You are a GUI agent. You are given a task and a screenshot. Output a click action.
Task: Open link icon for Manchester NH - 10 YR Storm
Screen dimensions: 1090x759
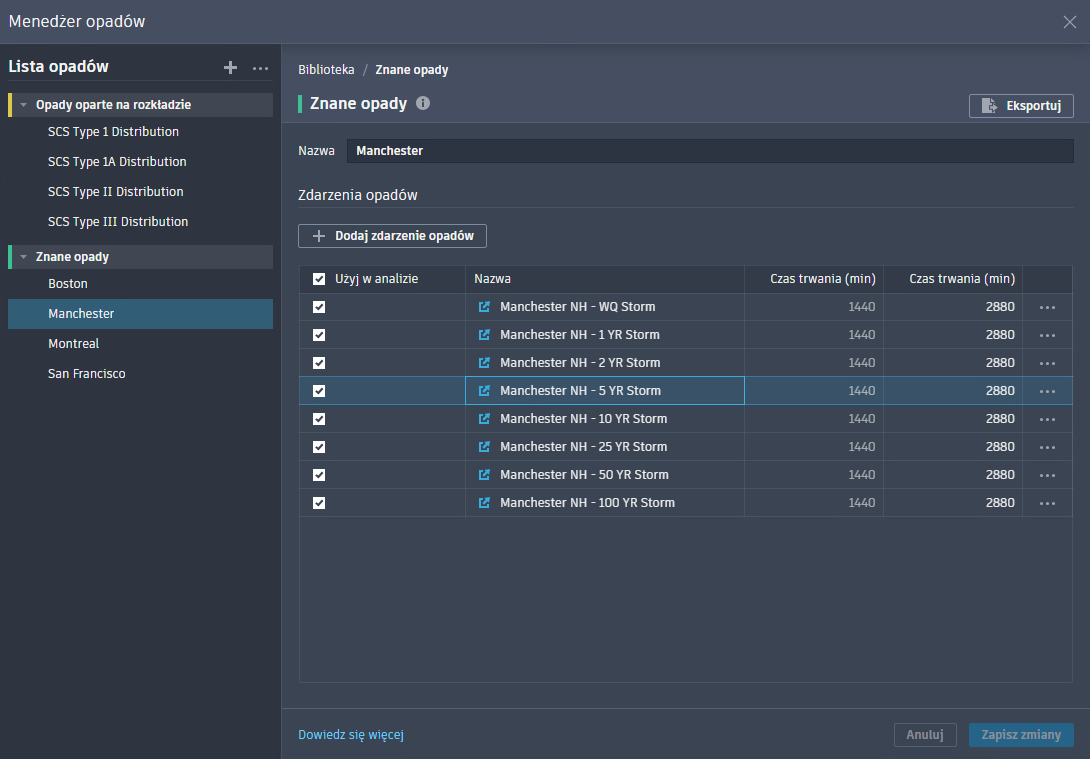pos(485,419)
